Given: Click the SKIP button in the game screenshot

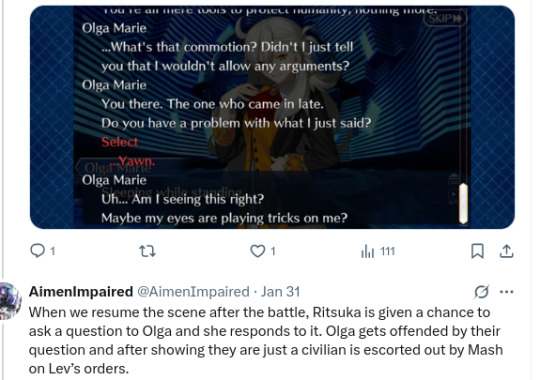Looking at the screenshot, I should pos(445,18).
